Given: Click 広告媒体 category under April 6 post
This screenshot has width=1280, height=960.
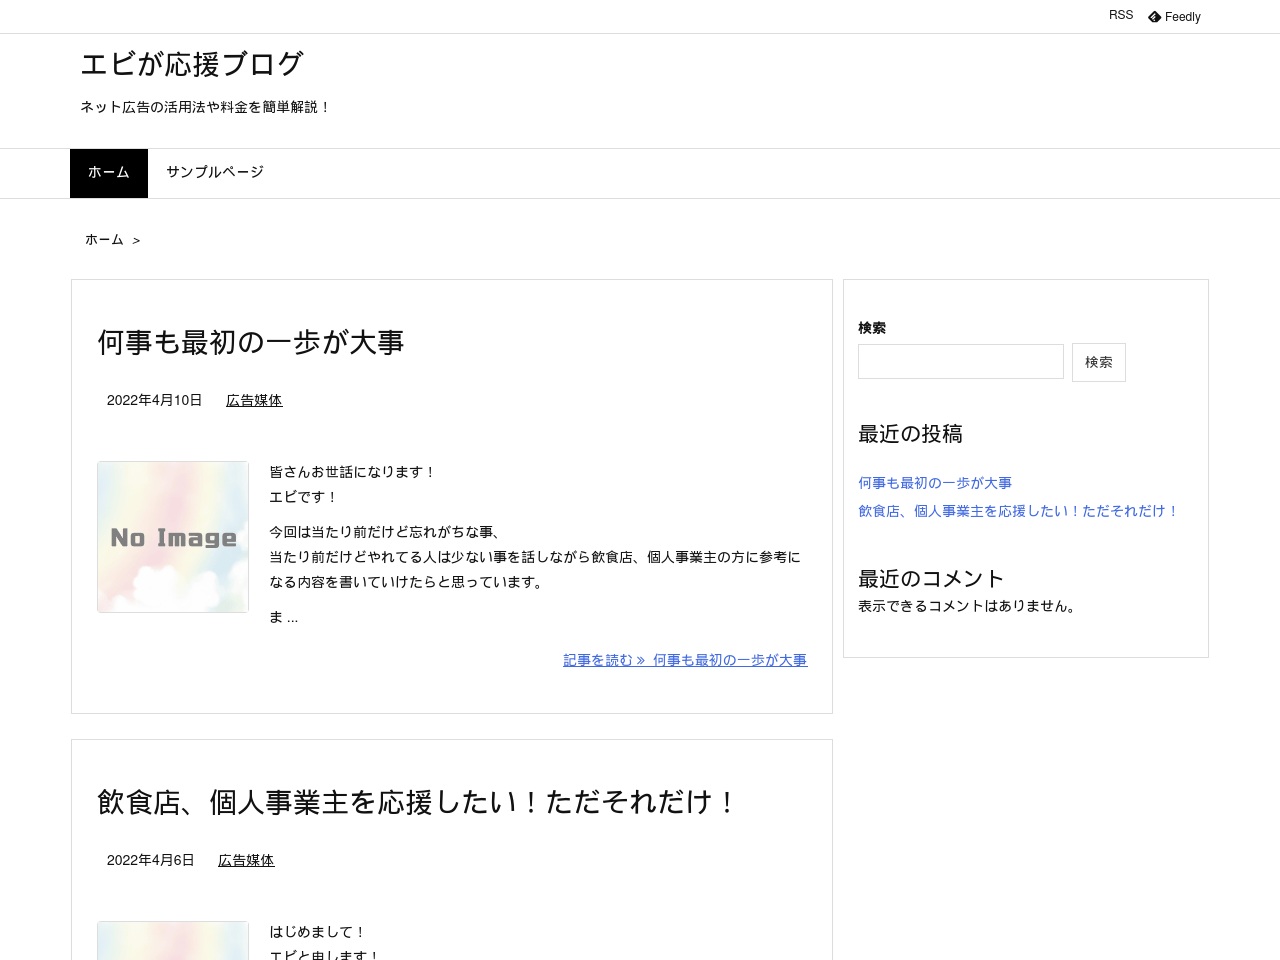Looking at the screenshot, I should pos(246,860).
